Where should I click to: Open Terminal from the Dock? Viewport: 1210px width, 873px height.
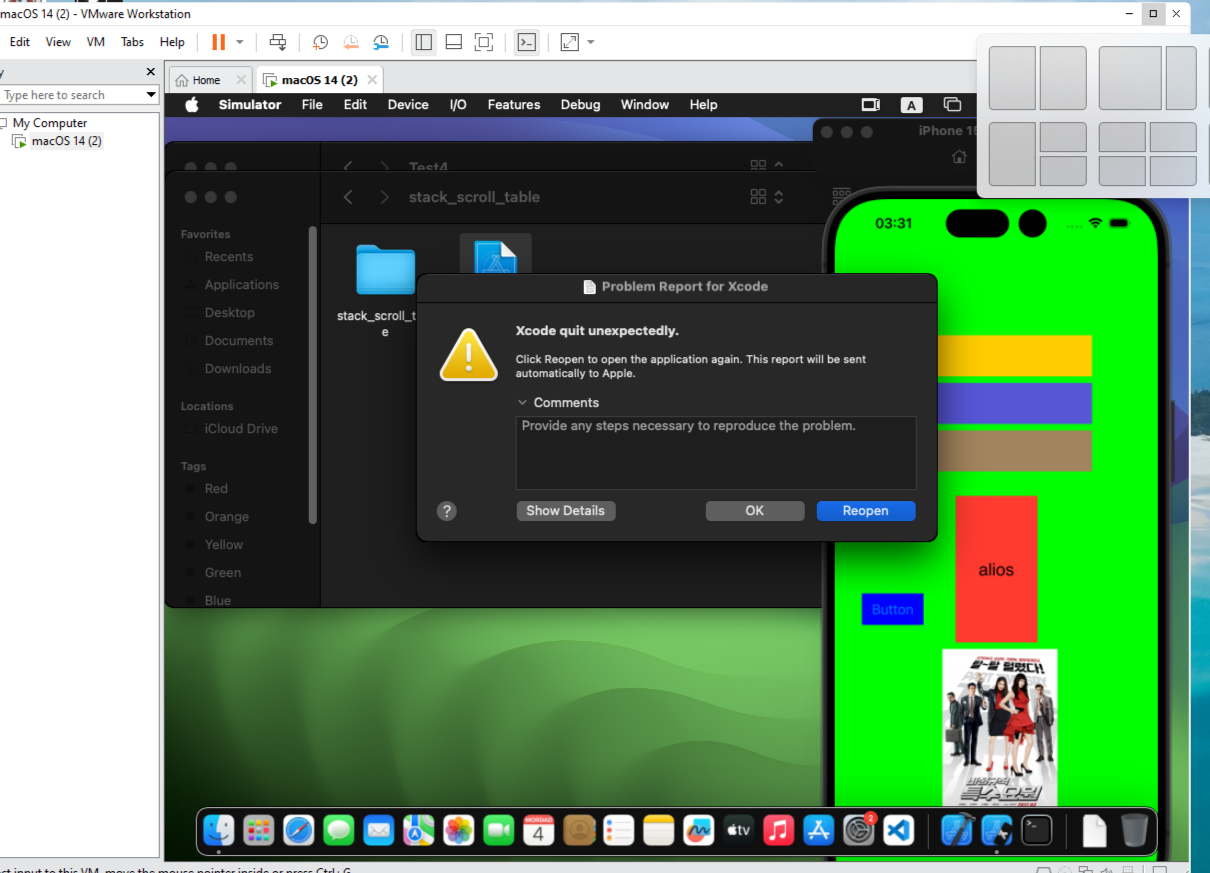[1037, 830]
